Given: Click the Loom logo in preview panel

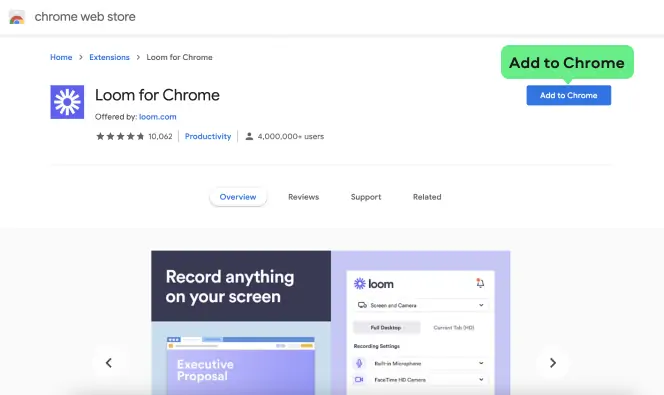Looking at the screenshot, I should tap(374, 284).
